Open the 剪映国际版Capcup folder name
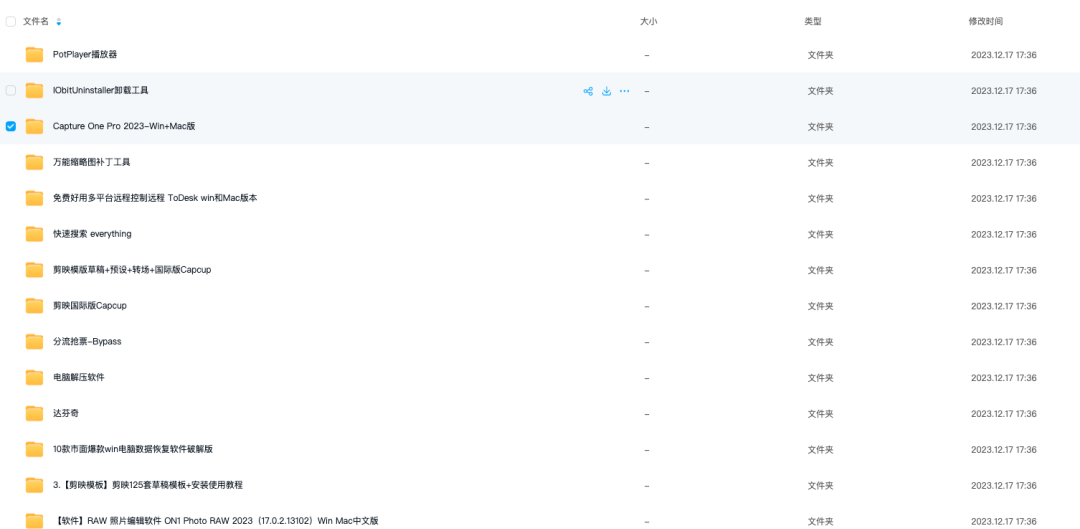 tap(90, 305)
